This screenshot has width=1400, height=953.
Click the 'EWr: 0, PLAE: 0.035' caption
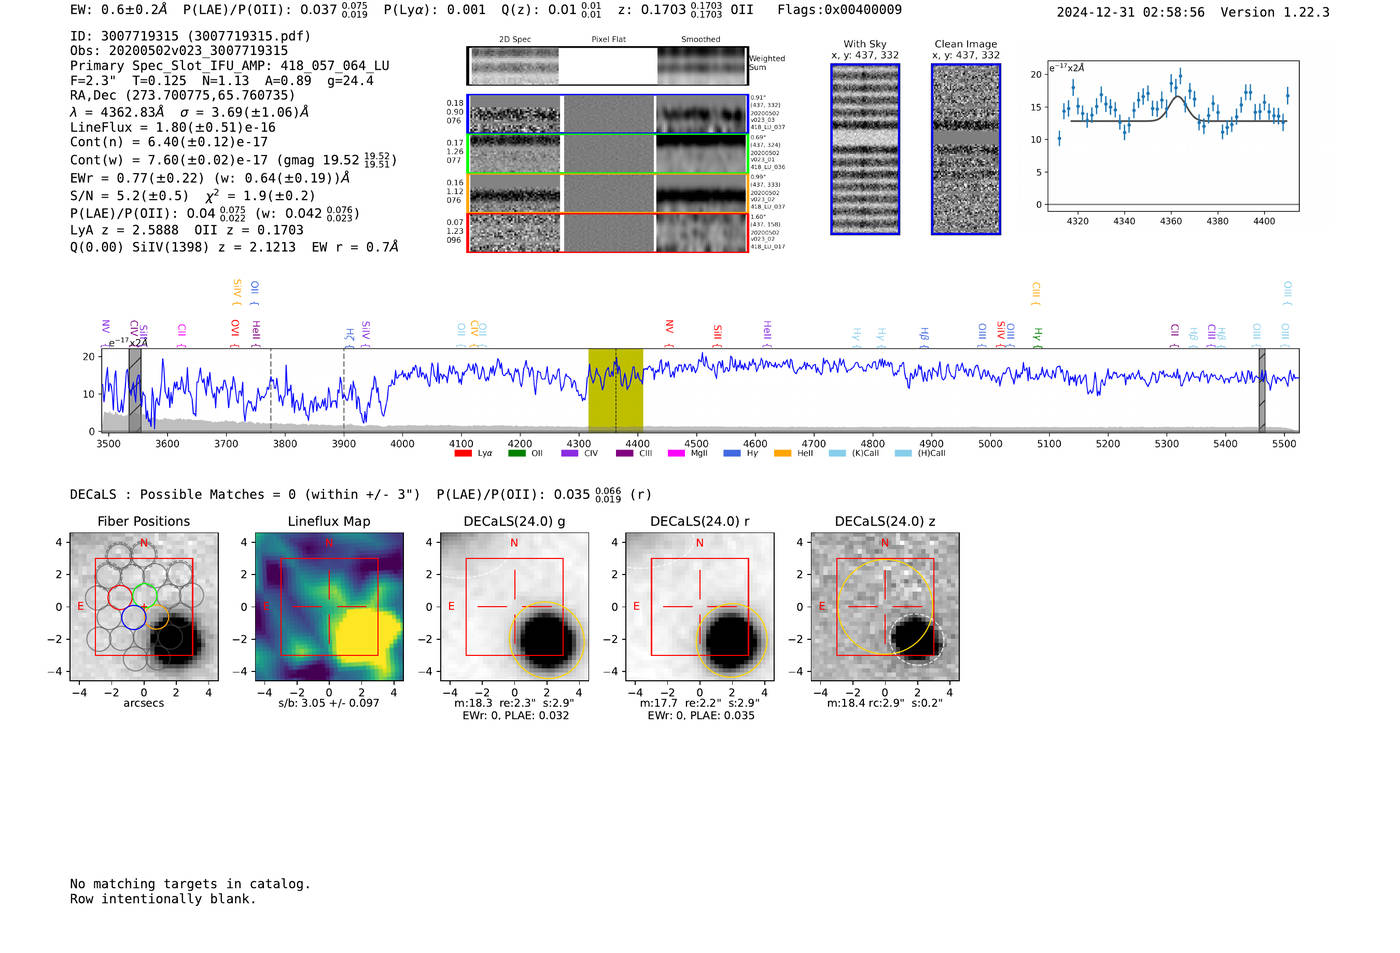(700, 715)
